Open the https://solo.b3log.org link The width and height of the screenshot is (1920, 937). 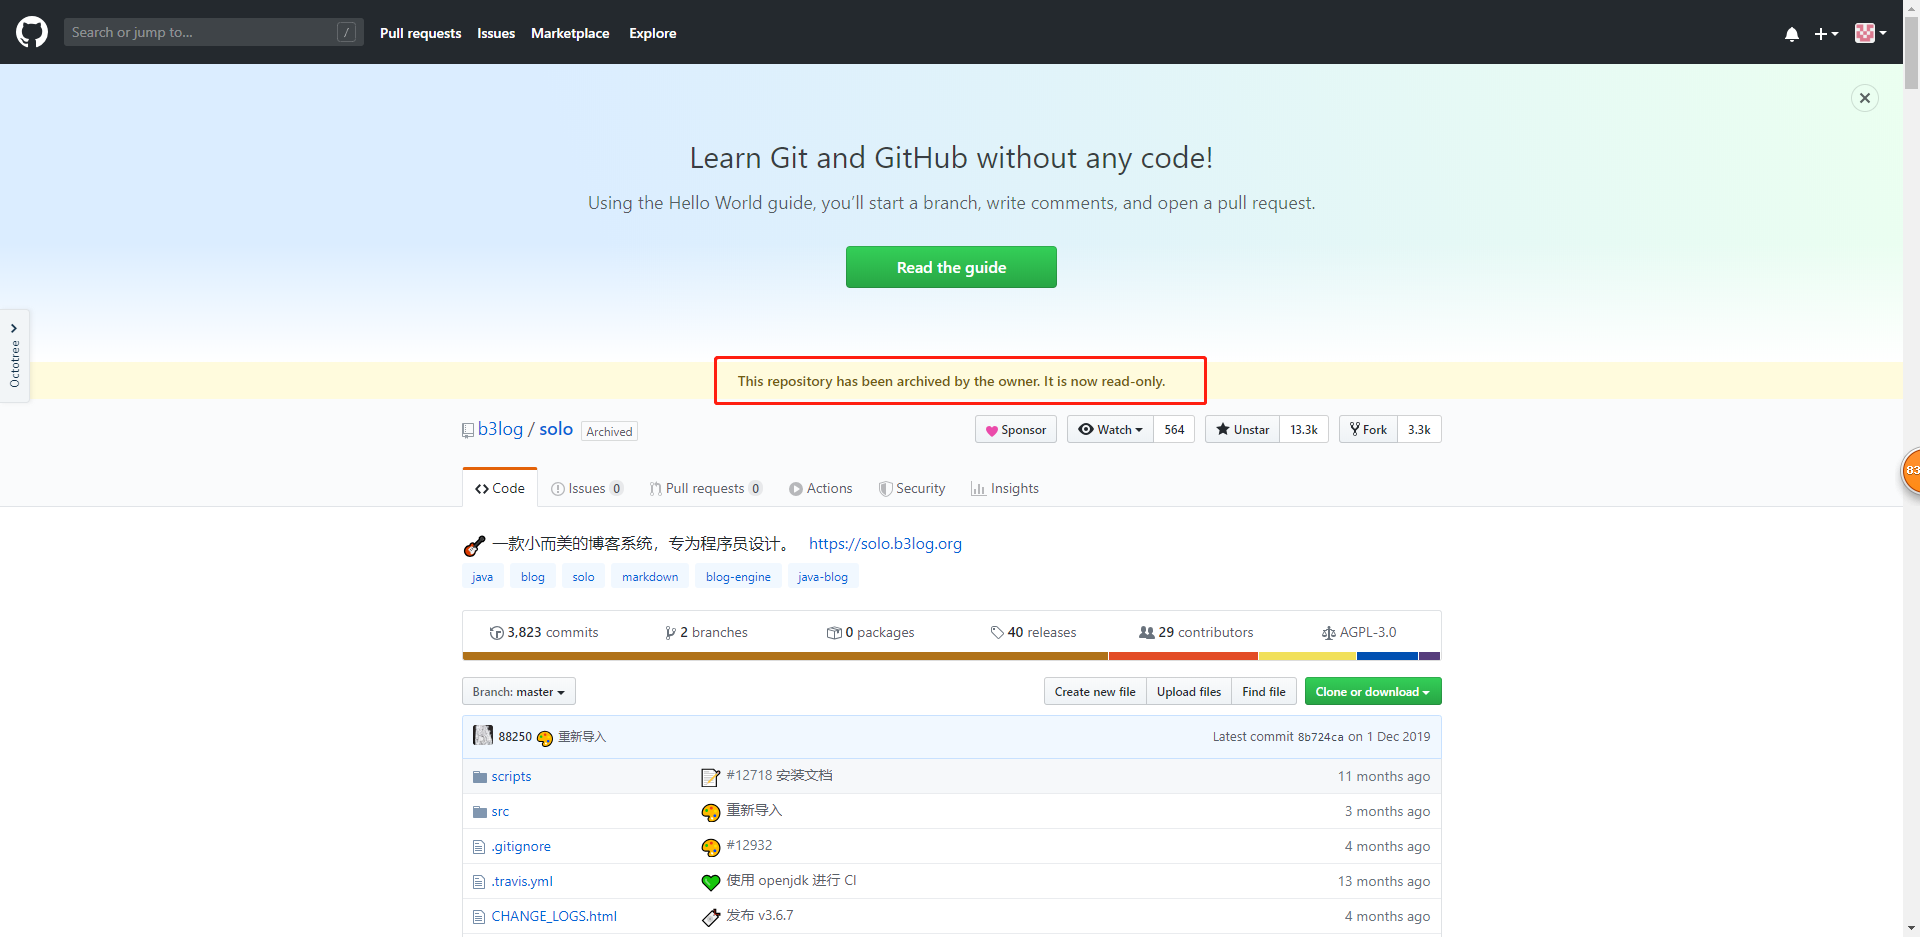pos(885,544)
